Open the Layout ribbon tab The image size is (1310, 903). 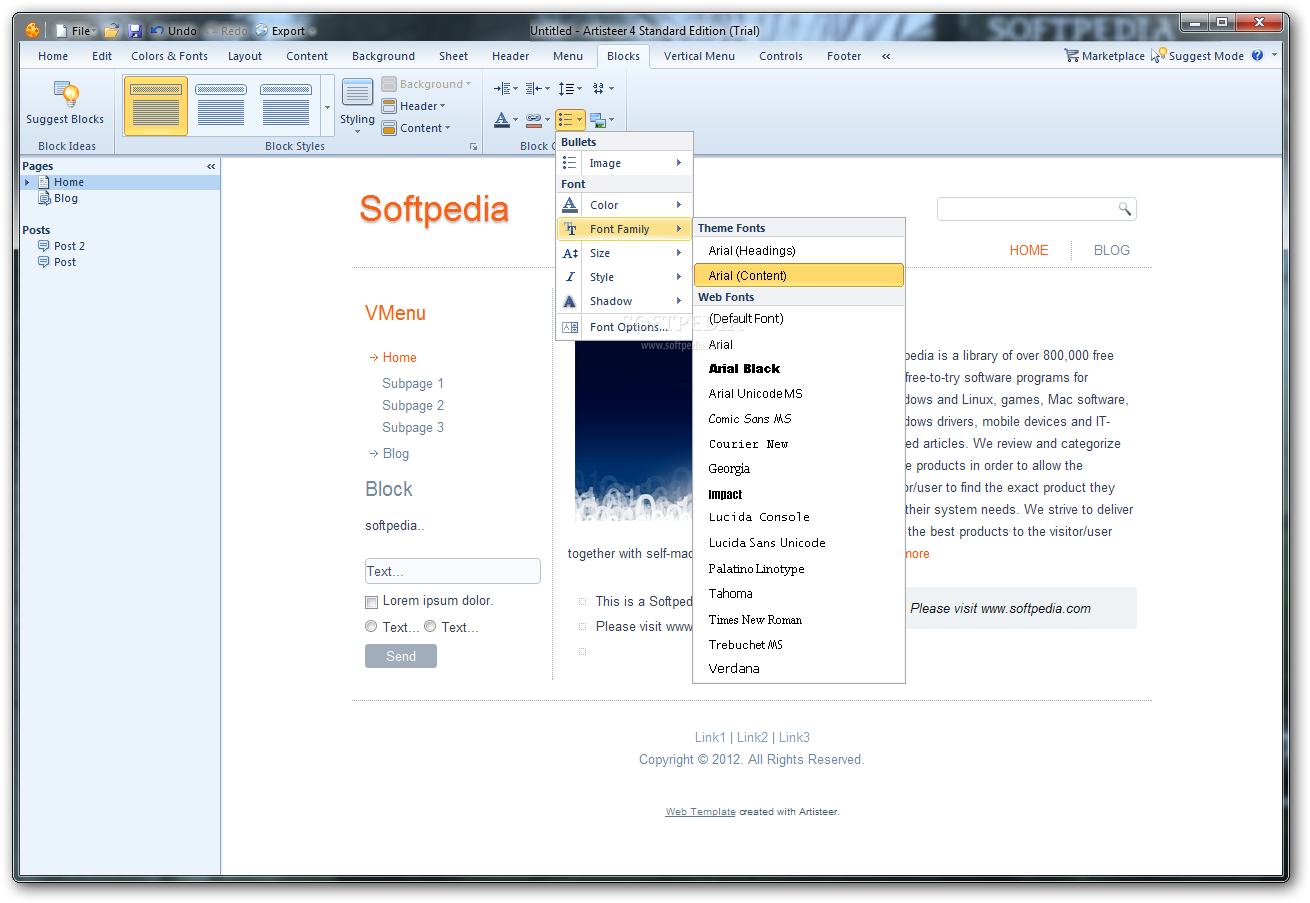[245, 56]
